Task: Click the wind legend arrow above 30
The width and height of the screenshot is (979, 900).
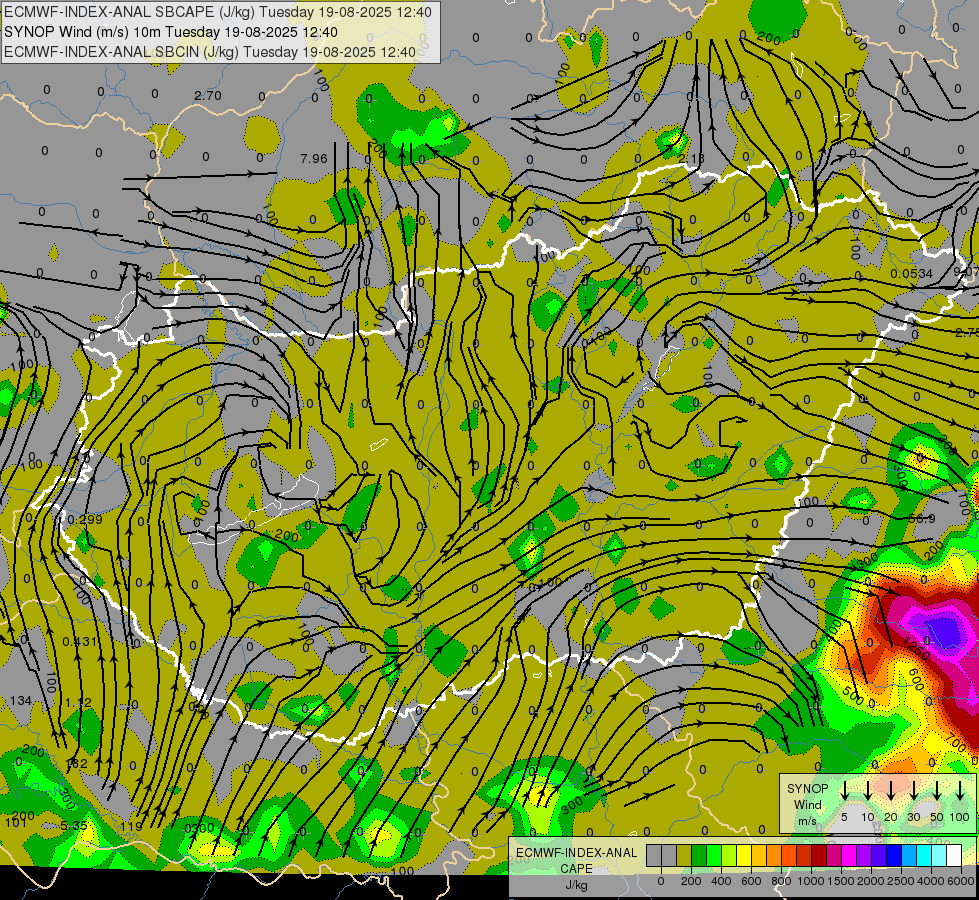Action: click(x=913, y=791)
